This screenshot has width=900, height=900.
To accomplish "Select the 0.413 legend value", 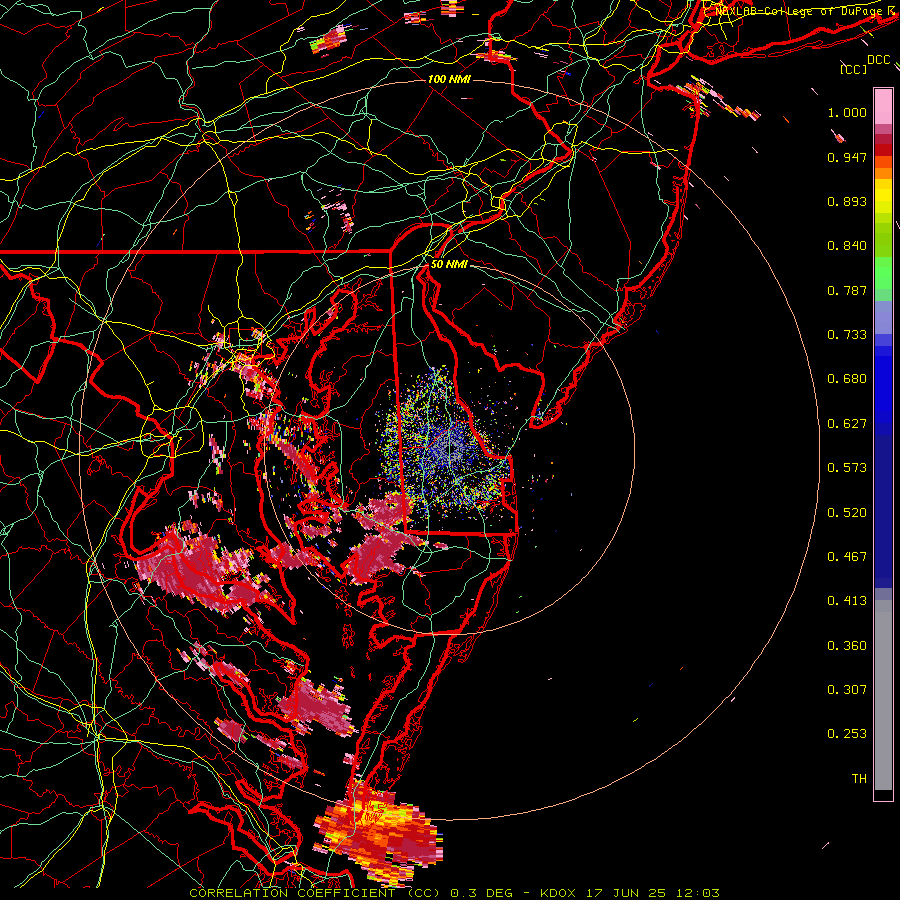I will pyautogui.click(x=847, y=601).
